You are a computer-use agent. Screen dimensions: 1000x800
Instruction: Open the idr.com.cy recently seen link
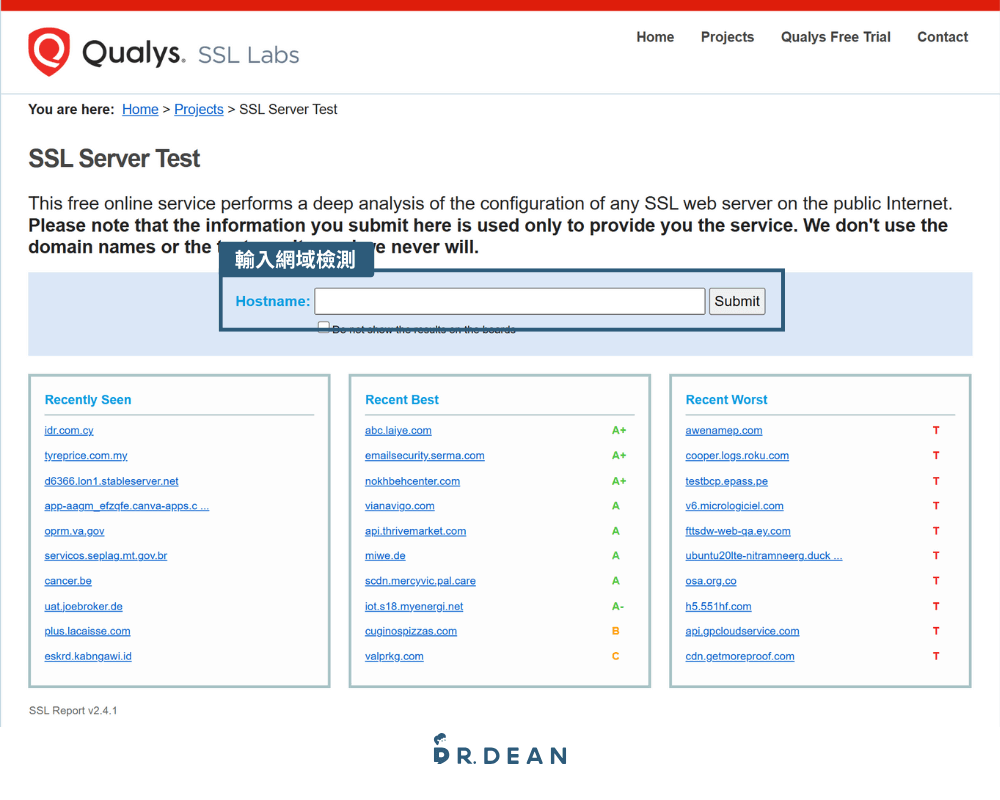69,431
